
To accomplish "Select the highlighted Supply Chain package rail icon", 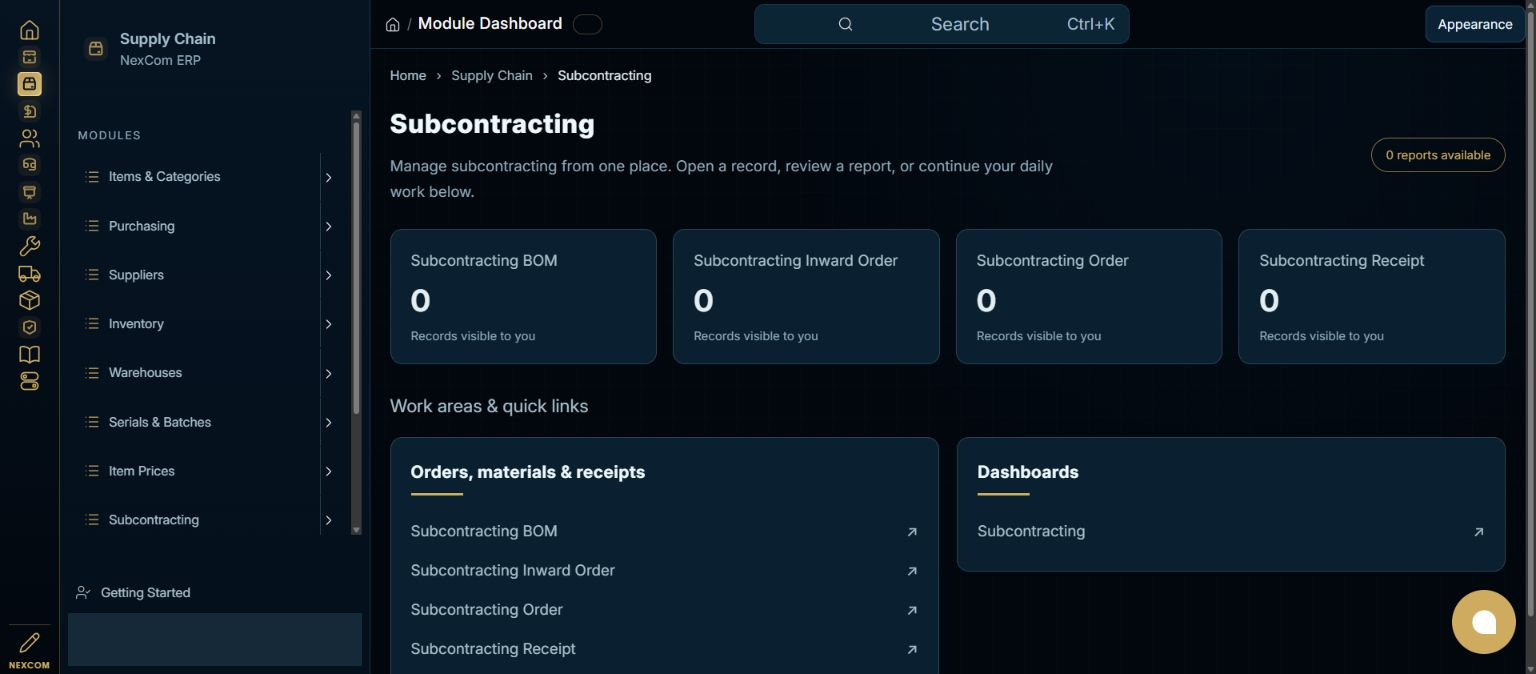I will coord(29,84).
